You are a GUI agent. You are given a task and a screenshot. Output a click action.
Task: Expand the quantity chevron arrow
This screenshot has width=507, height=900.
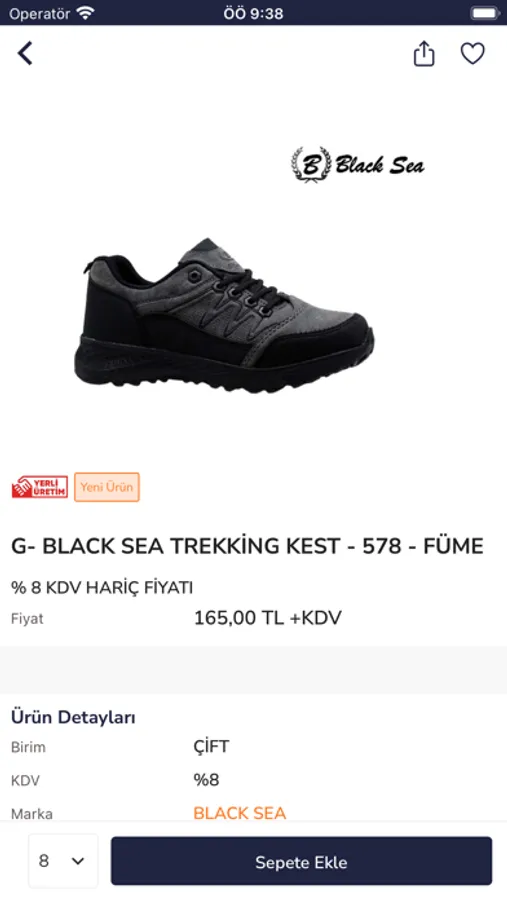(x=78, y=861)
